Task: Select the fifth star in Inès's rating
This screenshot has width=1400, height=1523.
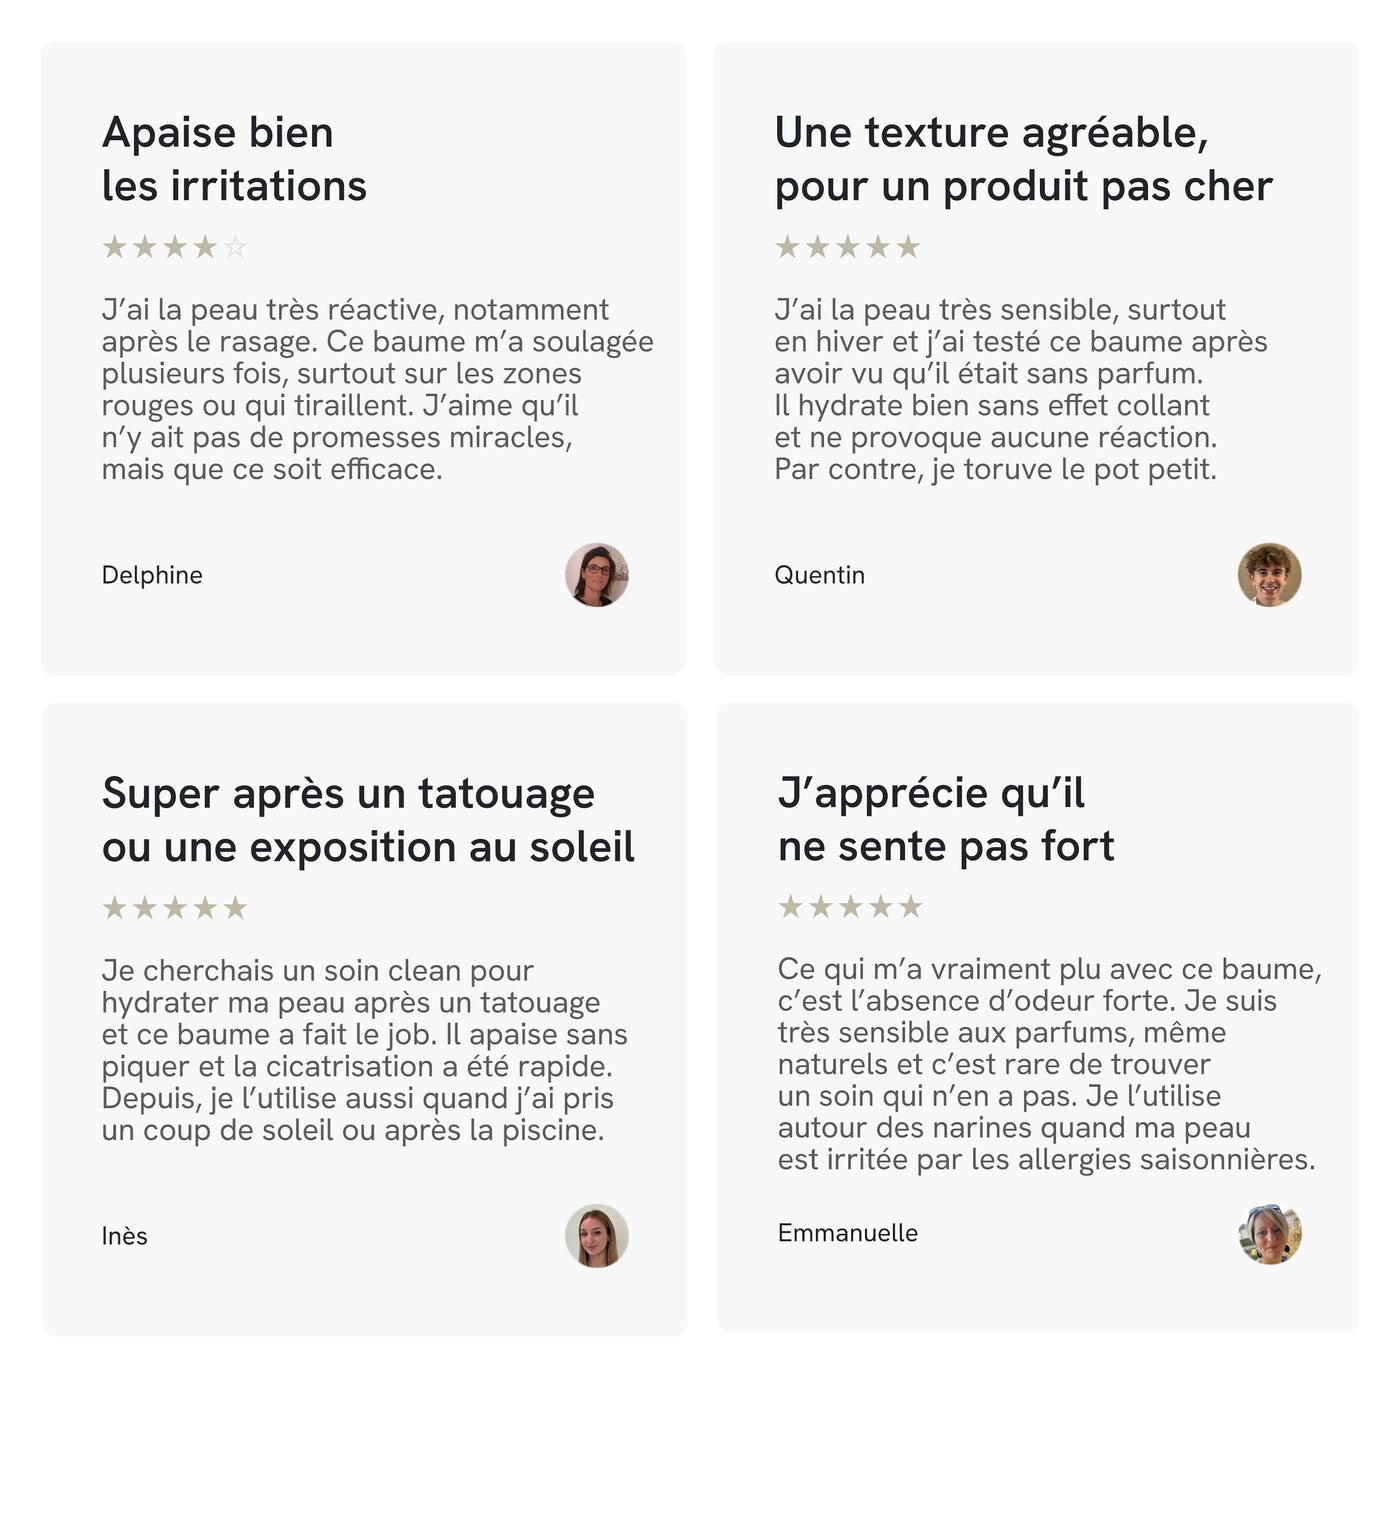Action: click(235, 908)
